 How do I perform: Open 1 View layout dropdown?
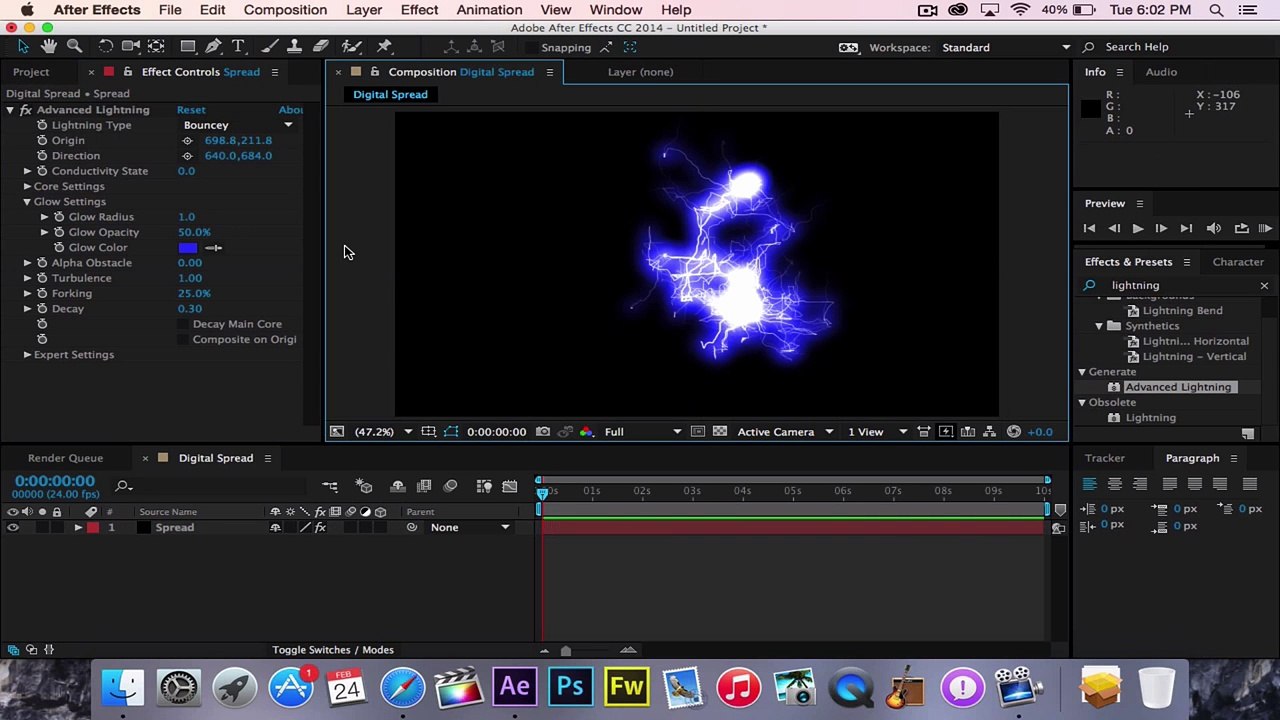click(877, 432)
